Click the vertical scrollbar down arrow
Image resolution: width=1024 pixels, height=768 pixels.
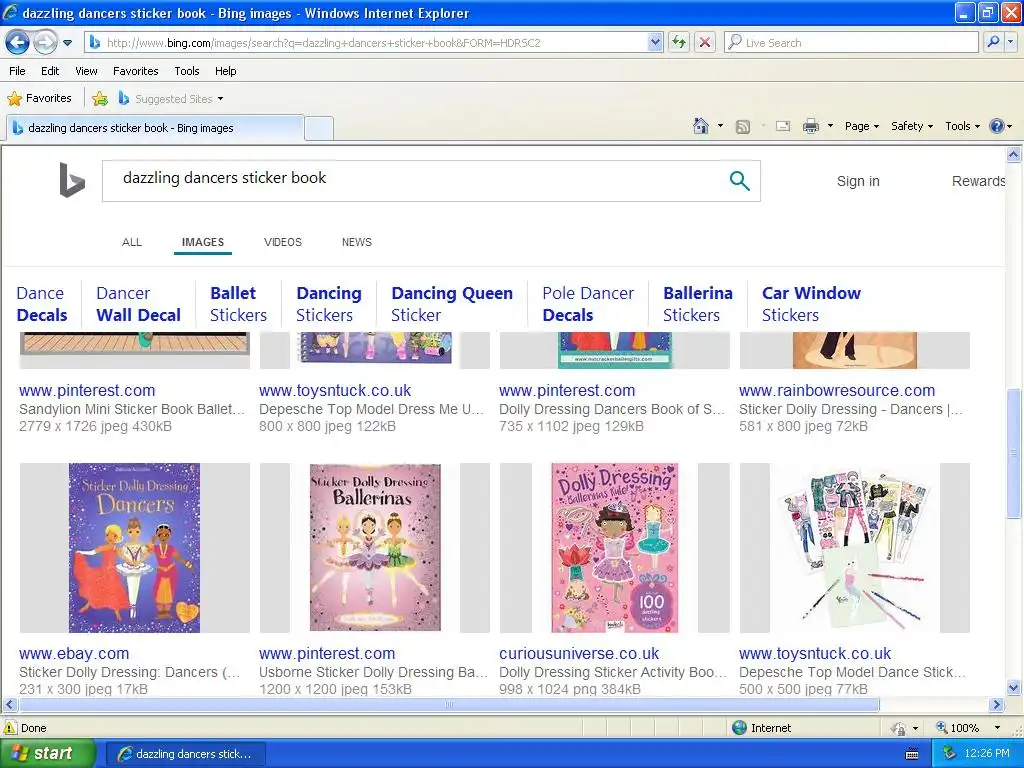1014,687
